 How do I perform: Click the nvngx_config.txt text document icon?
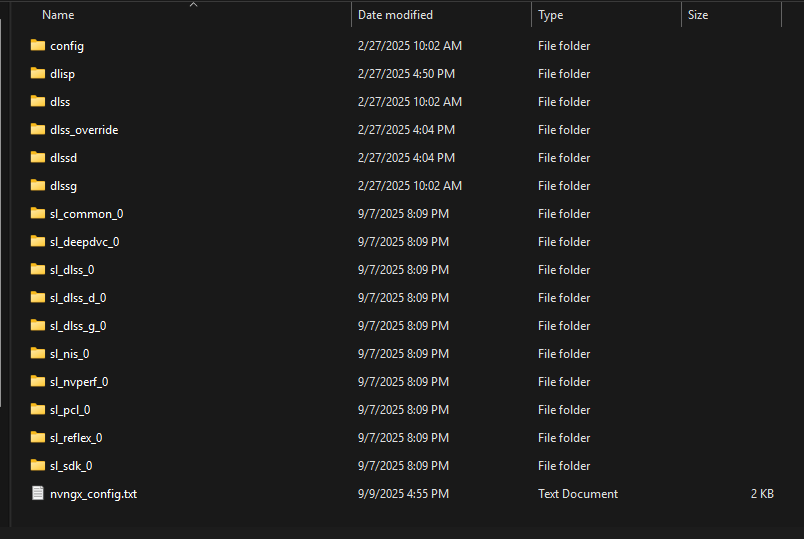click(x=37, y=493)
